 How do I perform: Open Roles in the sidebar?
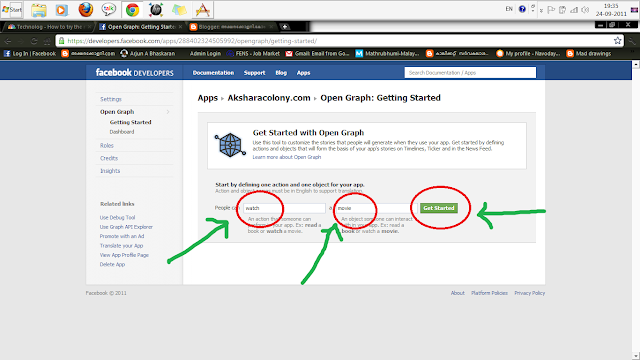(x=107, y=145)
